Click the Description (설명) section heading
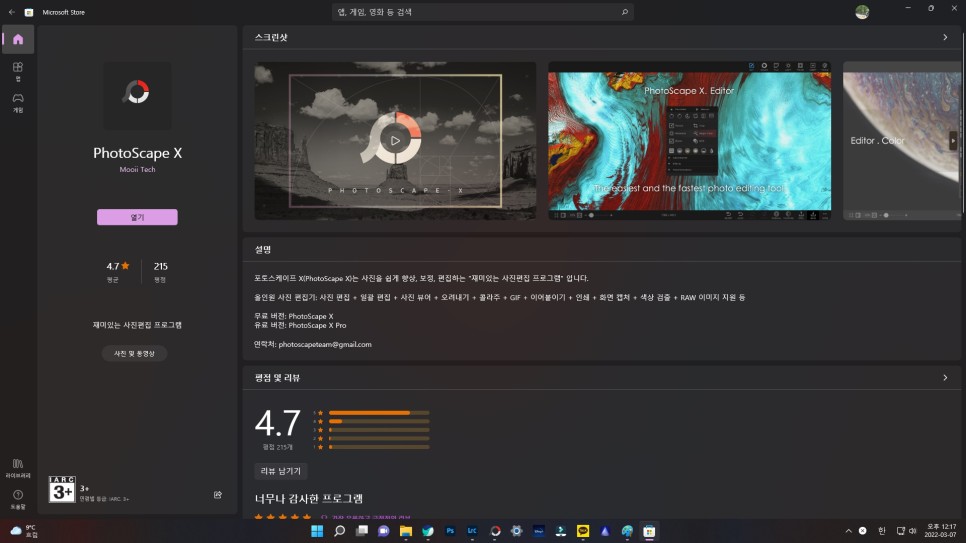Screen dimensions: 966x543 click(263, 250)
